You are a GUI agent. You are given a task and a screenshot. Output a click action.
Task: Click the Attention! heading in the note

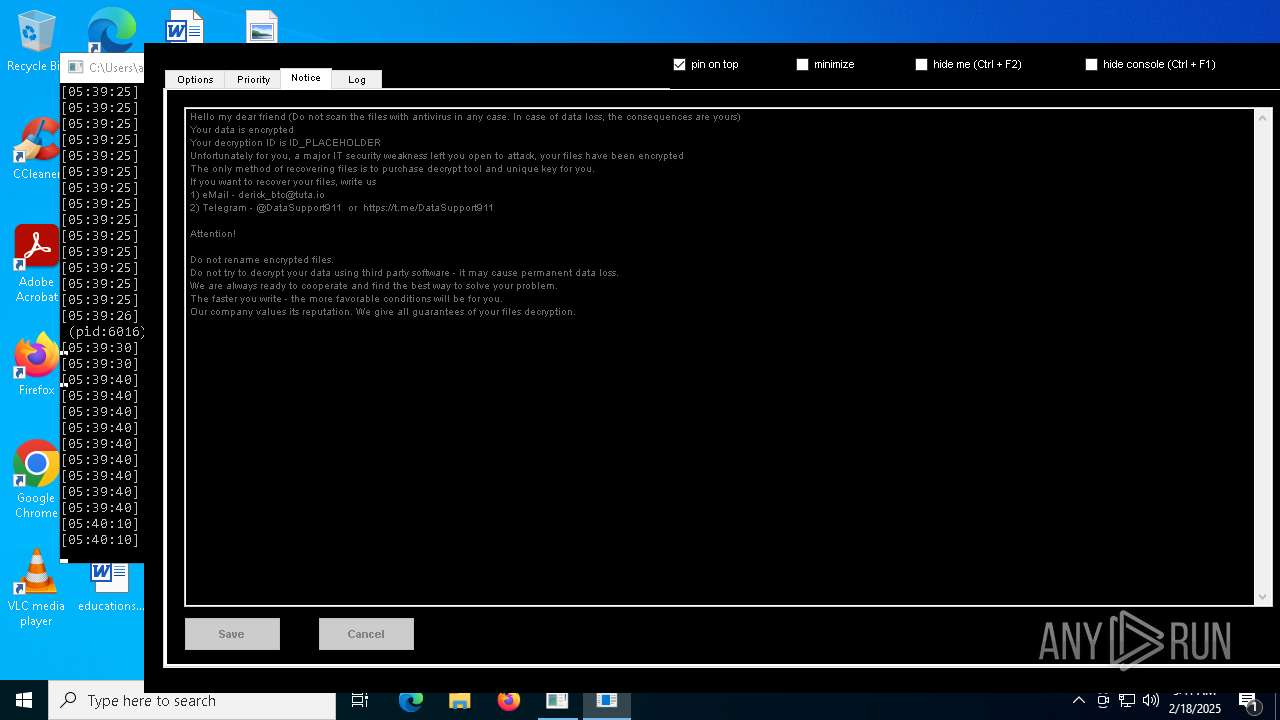pos(213,234)
